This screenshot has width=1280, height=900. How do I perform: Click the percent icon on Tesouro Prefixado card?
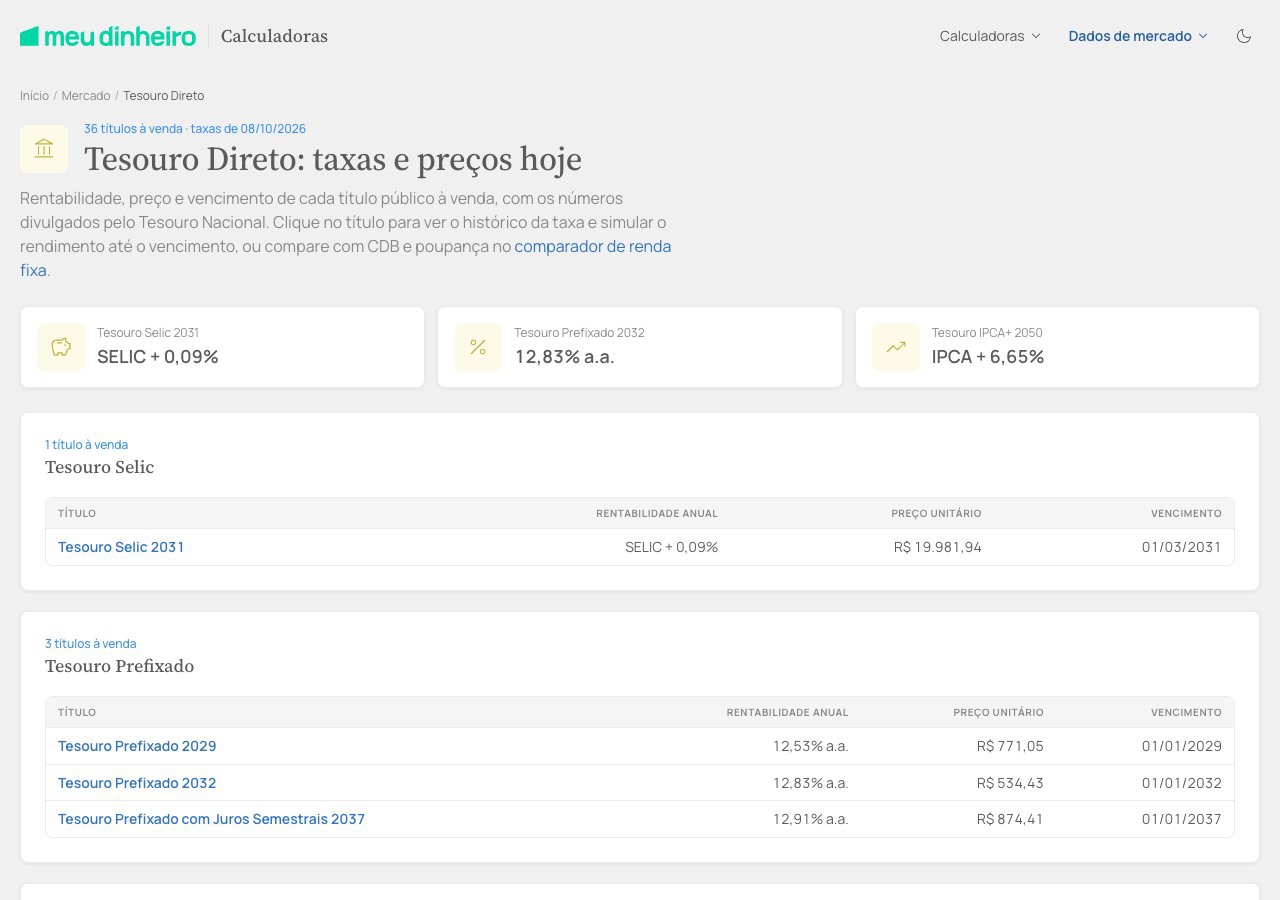coord(478,347)
